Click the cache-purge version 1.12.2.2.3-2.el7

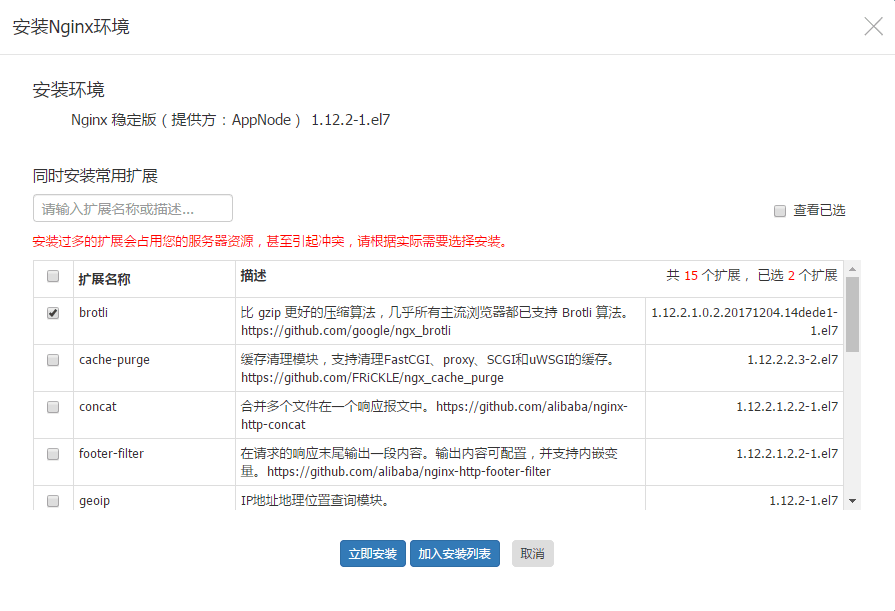point(792,360)
